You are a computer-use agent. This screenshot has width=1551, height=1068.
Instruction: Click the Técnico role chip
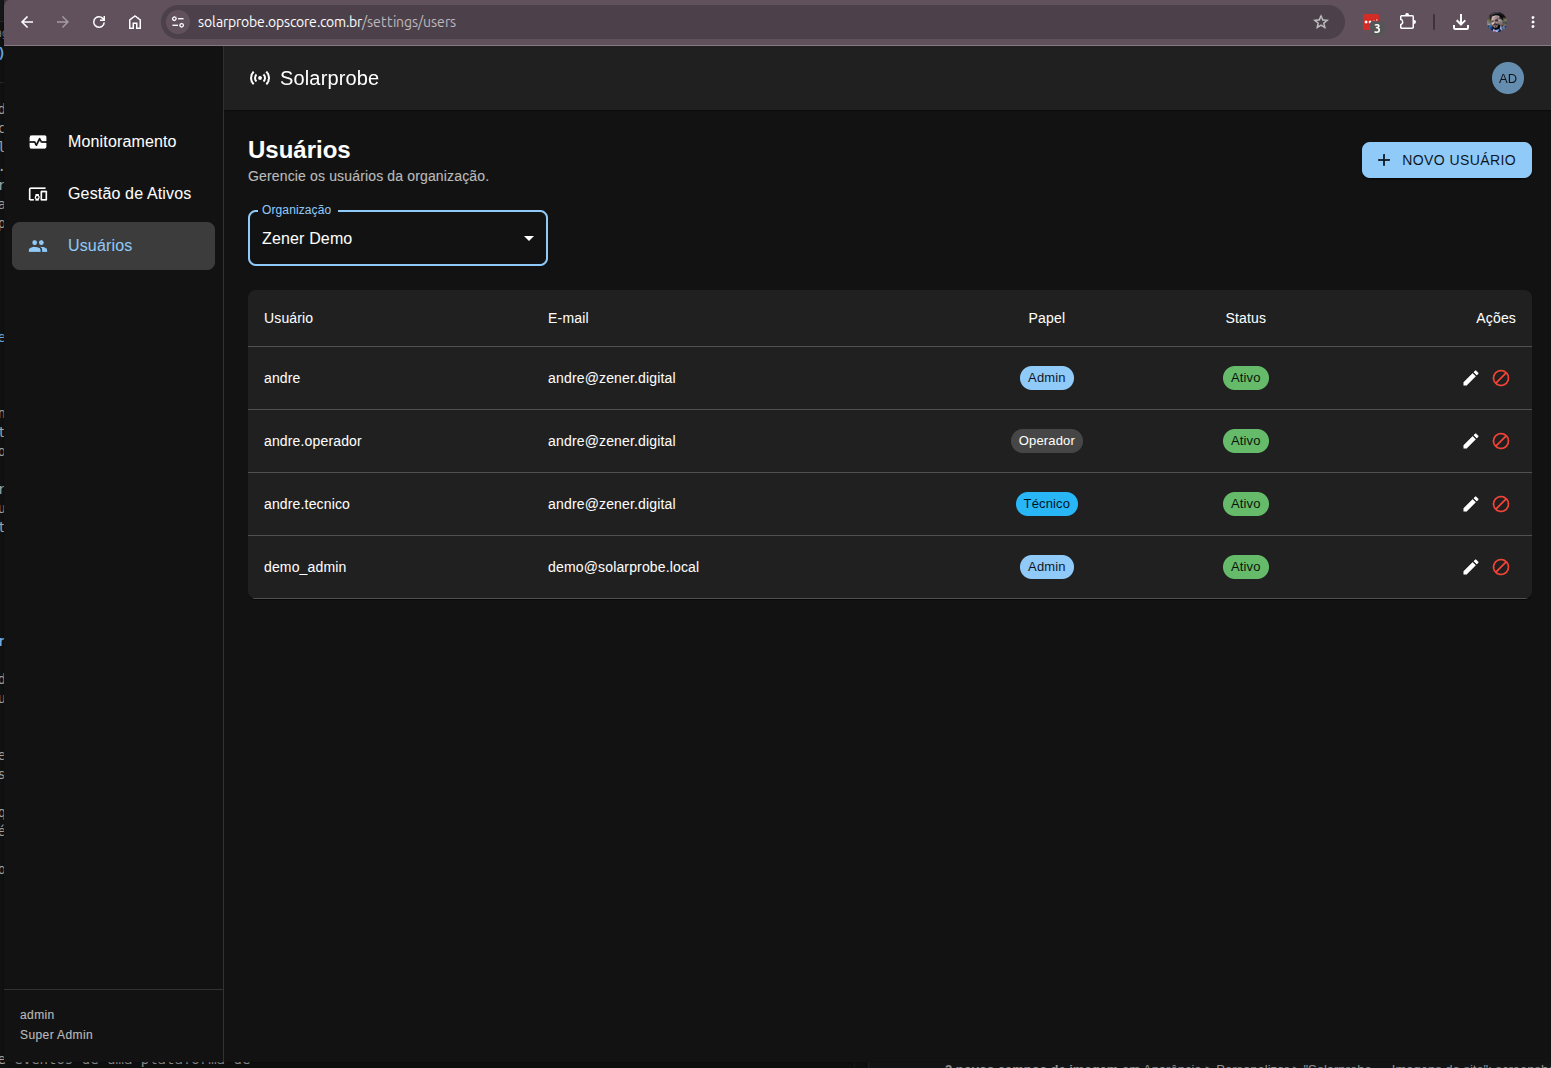tap(1046, 504)
